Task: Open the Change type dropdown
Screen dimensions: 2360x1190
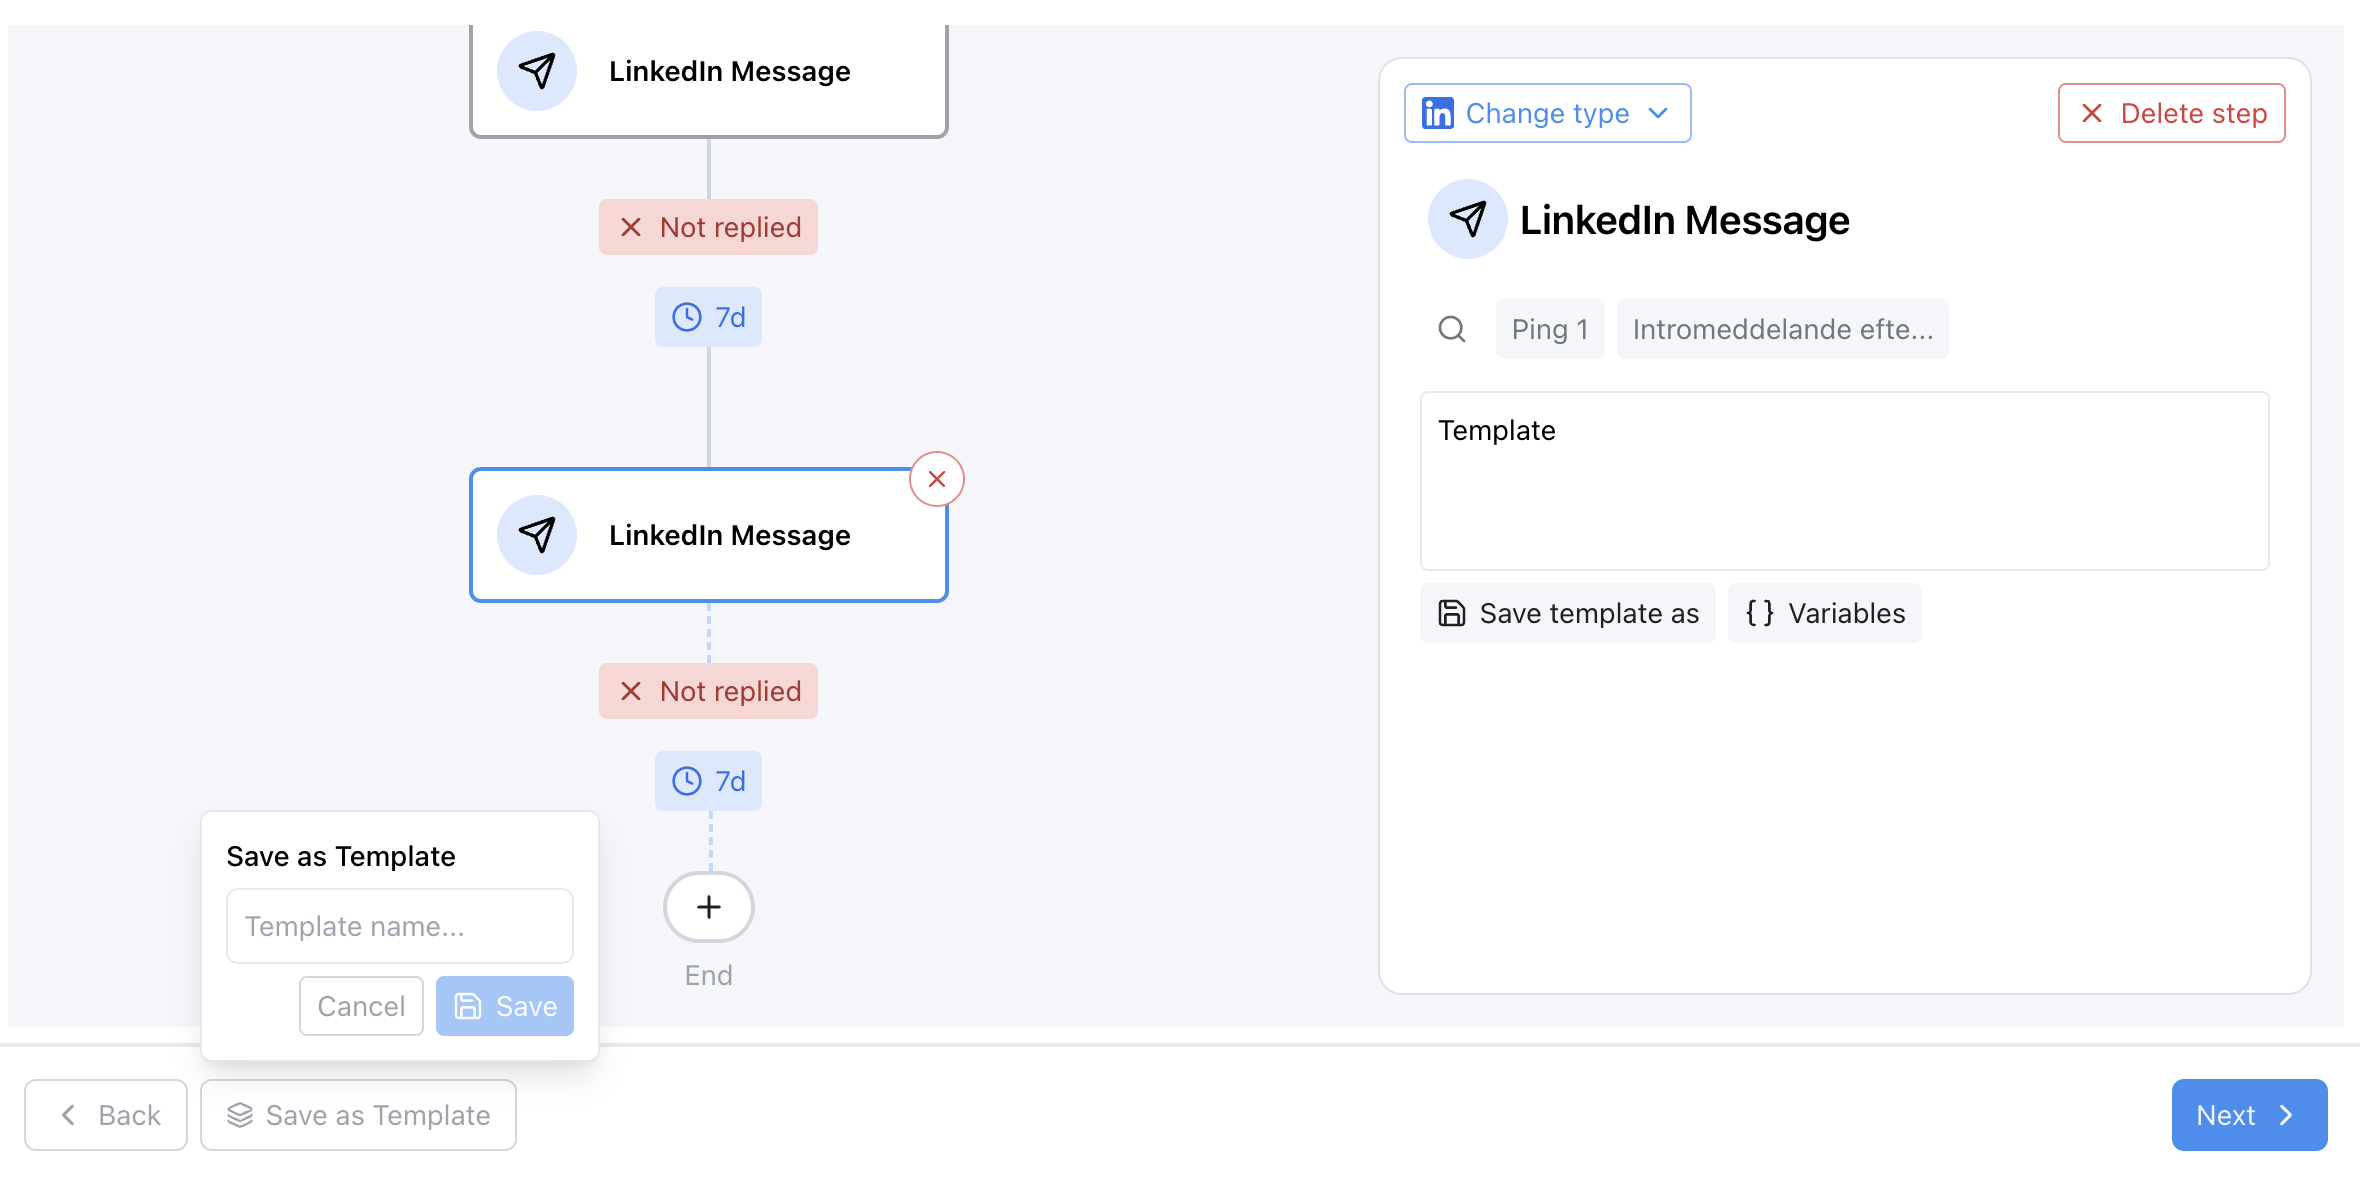Action: (x=1547, y=113)
